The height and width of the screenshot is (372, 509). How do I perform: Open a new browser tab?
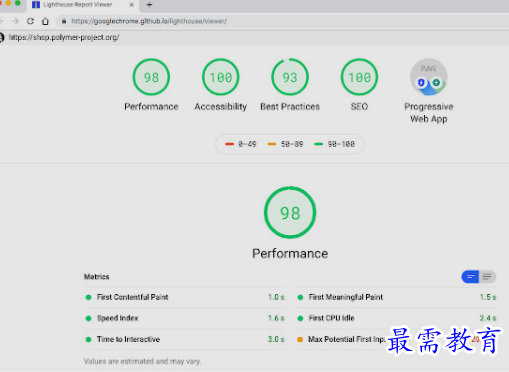[149, 5]
